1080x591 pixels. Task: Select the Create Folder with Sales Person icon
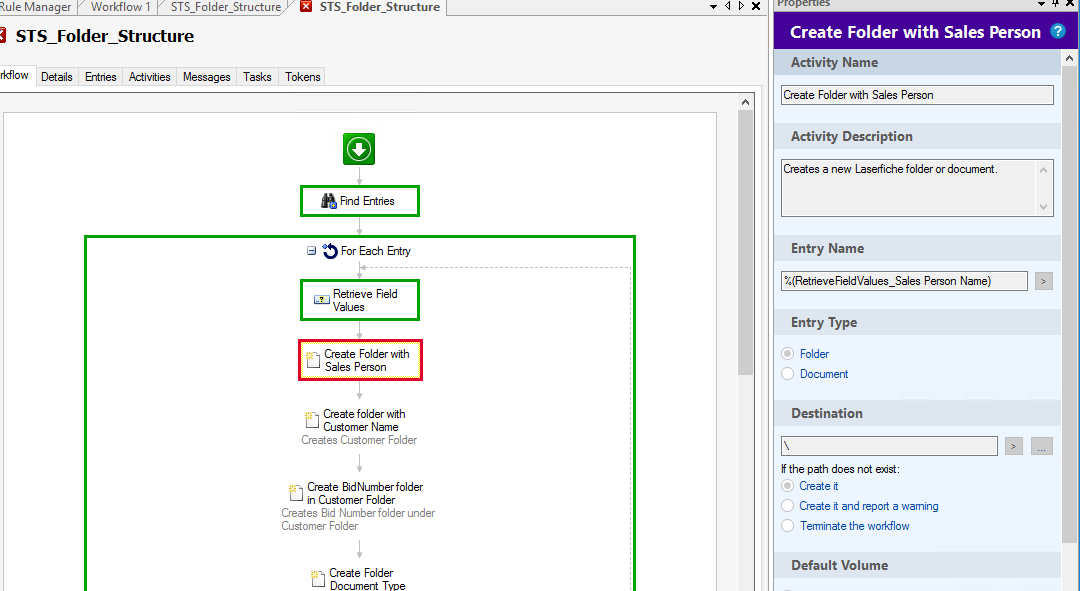tap(313, 360)
